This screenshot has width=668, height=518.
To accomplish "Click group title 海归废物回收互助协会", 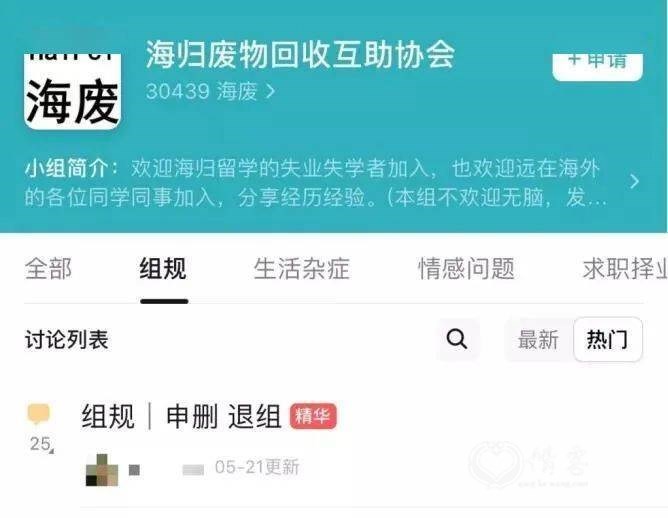I will coord(300,55).
